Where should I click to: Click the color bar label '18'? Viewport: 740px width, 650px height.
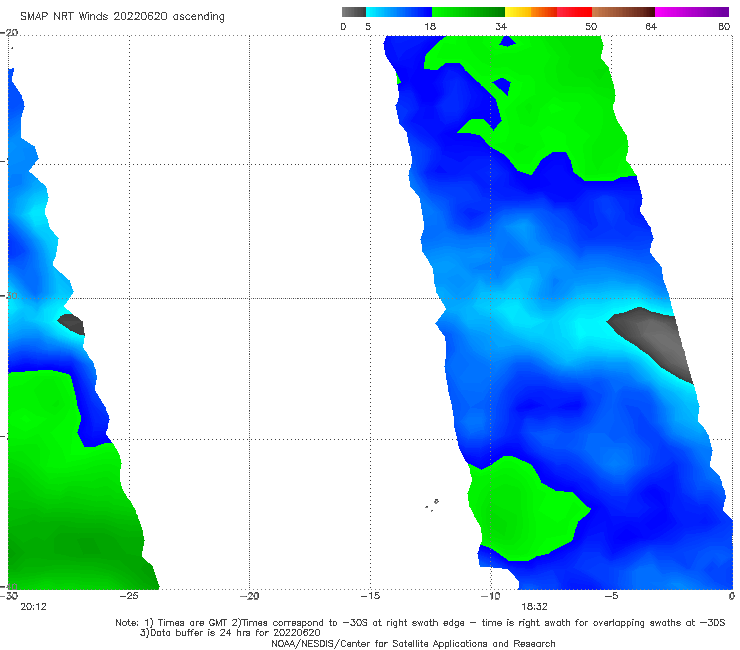click(430, 26)
